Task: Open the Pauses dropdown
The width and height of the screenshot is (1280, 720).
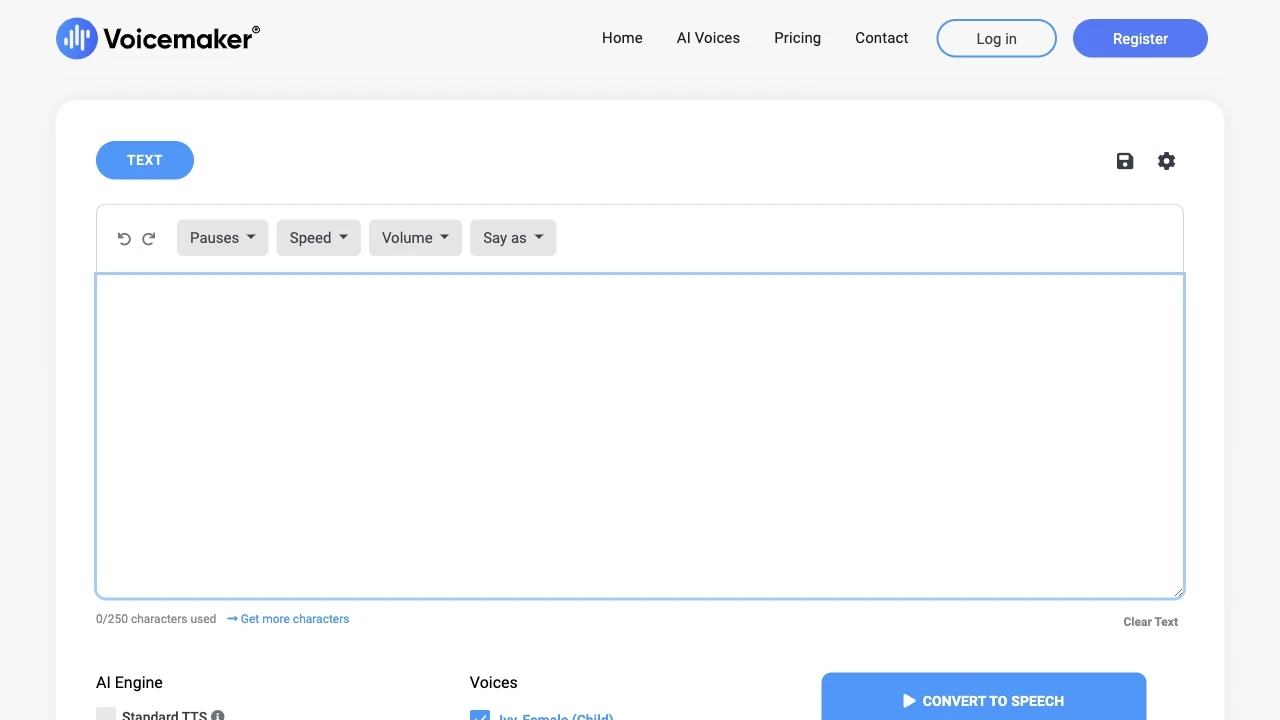Action: pos(222,237)
